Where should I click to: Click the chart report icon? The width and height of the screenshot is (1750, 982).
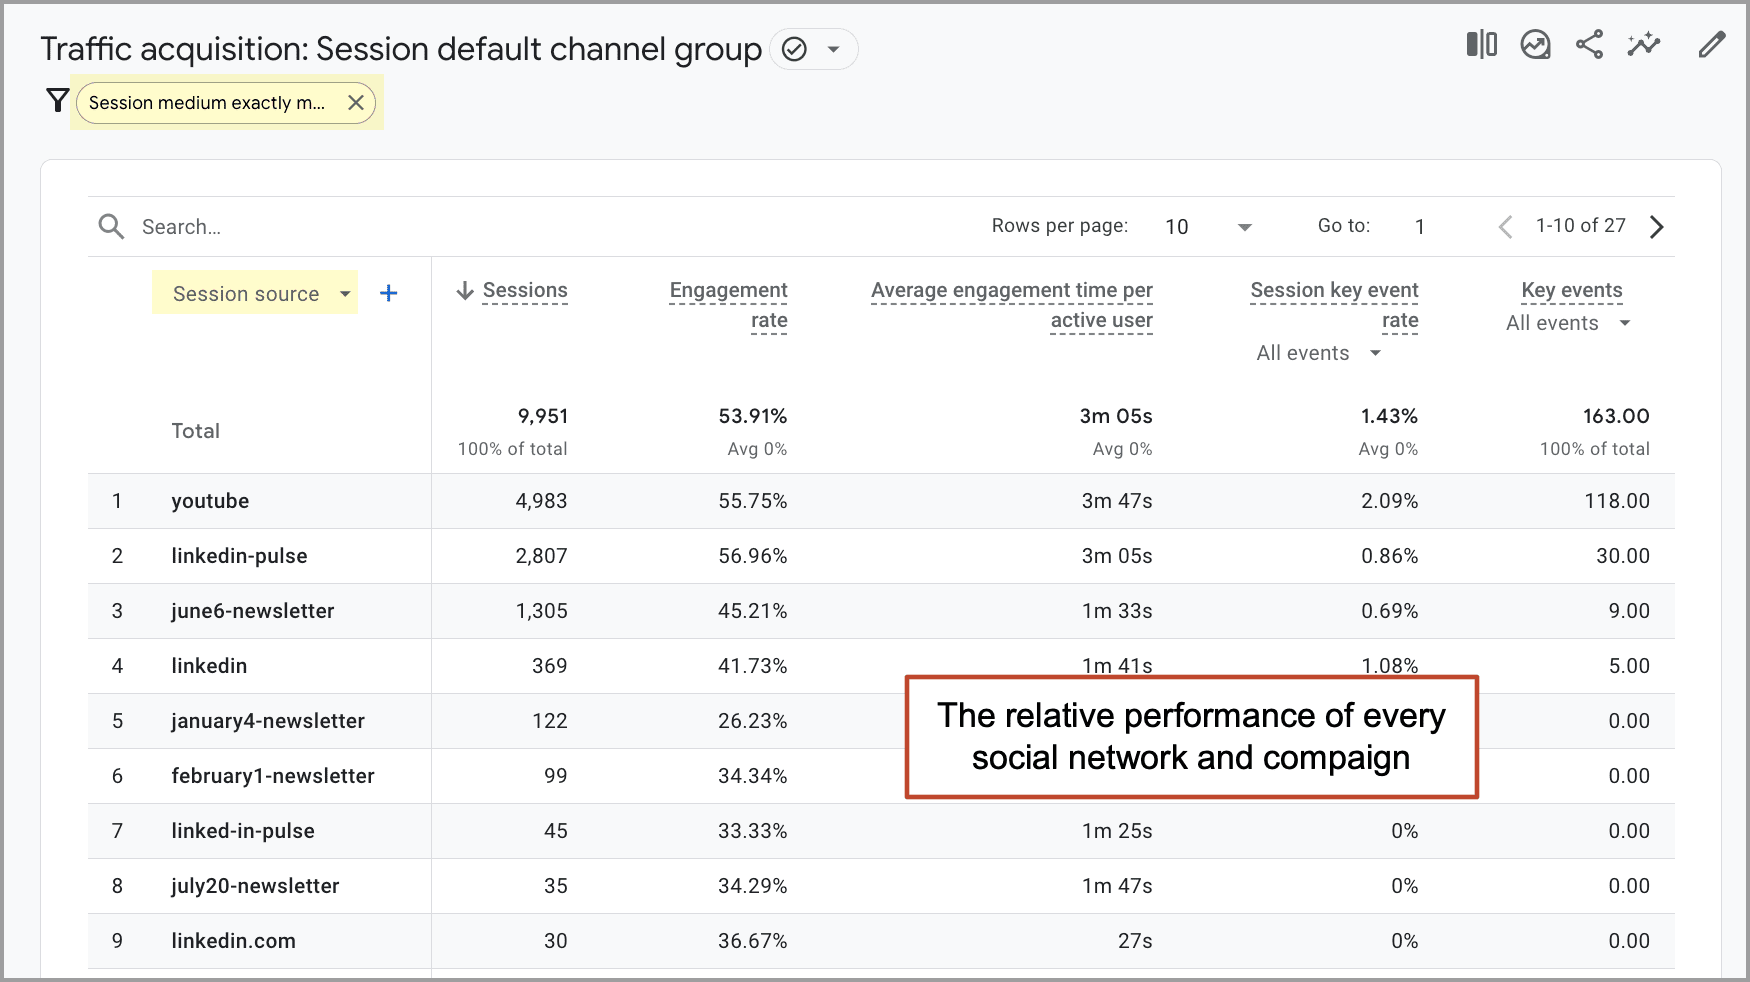[x=1535, y=45]
